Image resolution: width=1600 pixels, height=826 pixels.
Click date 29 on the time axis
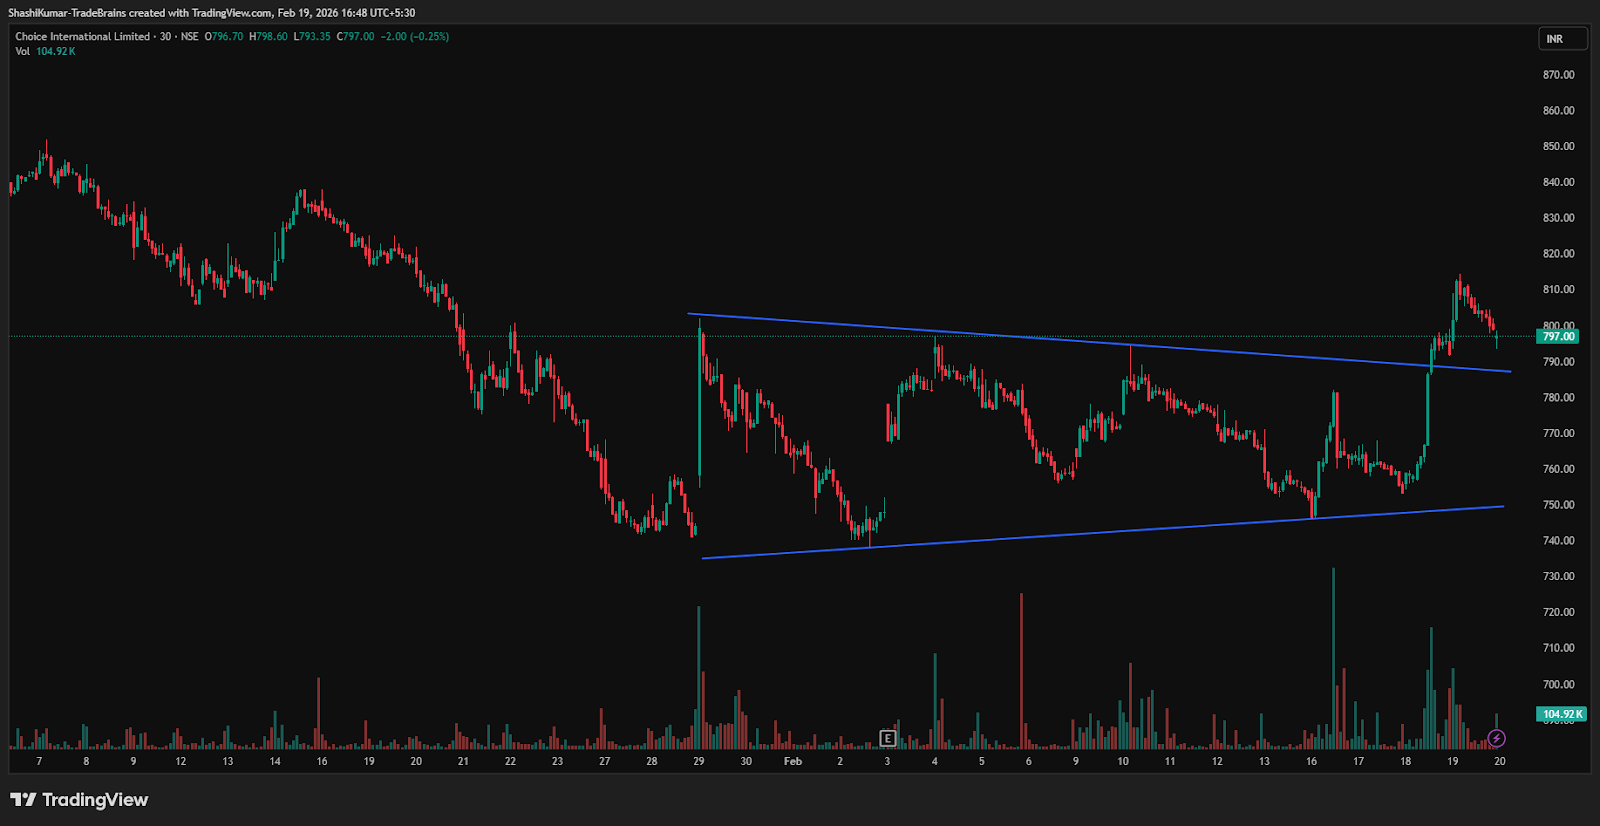pos(699,762)
